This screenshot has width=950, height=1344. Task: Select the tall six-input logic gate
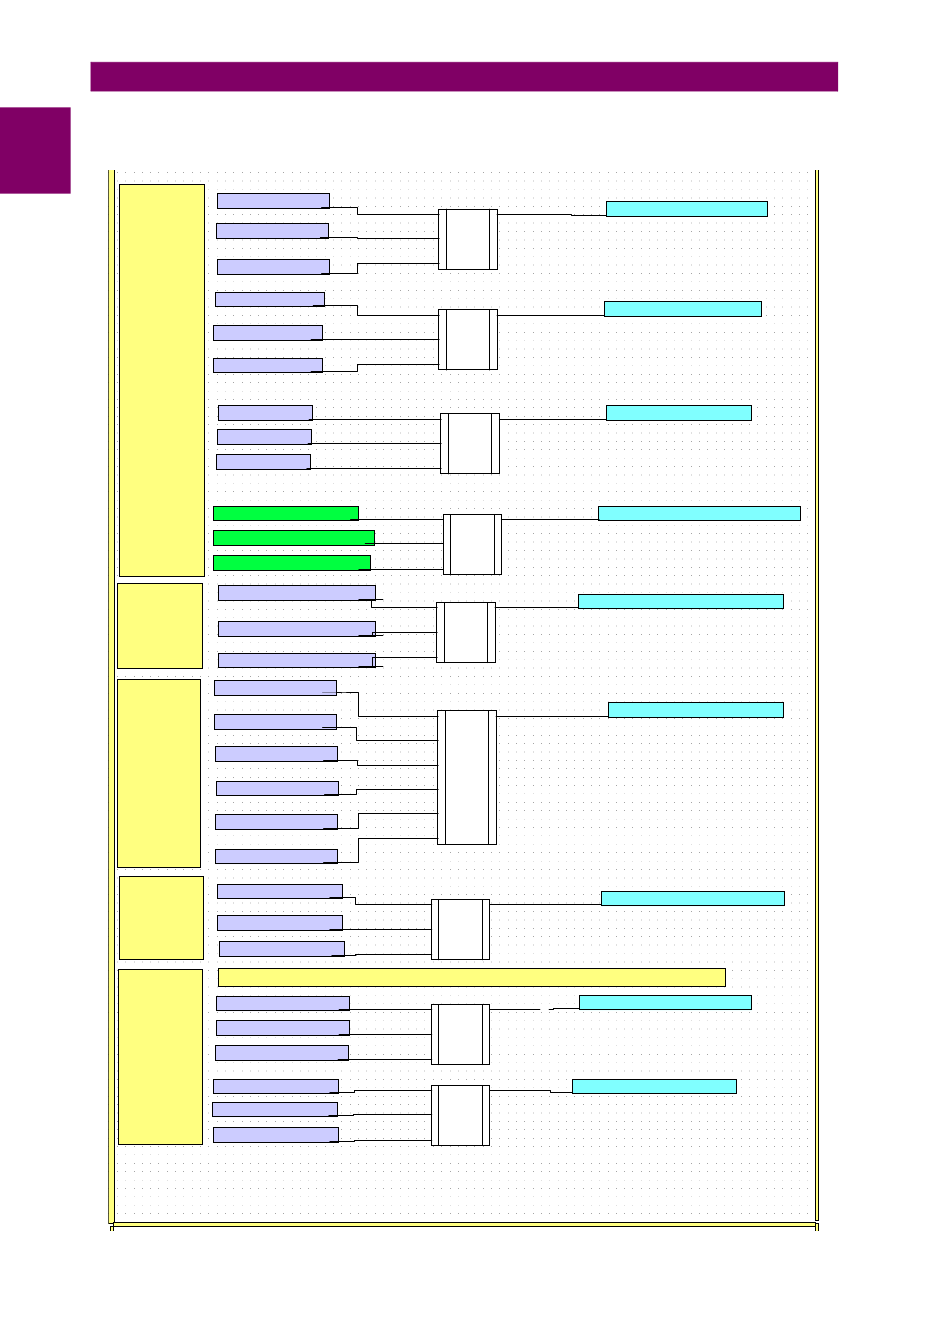pos(467,777)
